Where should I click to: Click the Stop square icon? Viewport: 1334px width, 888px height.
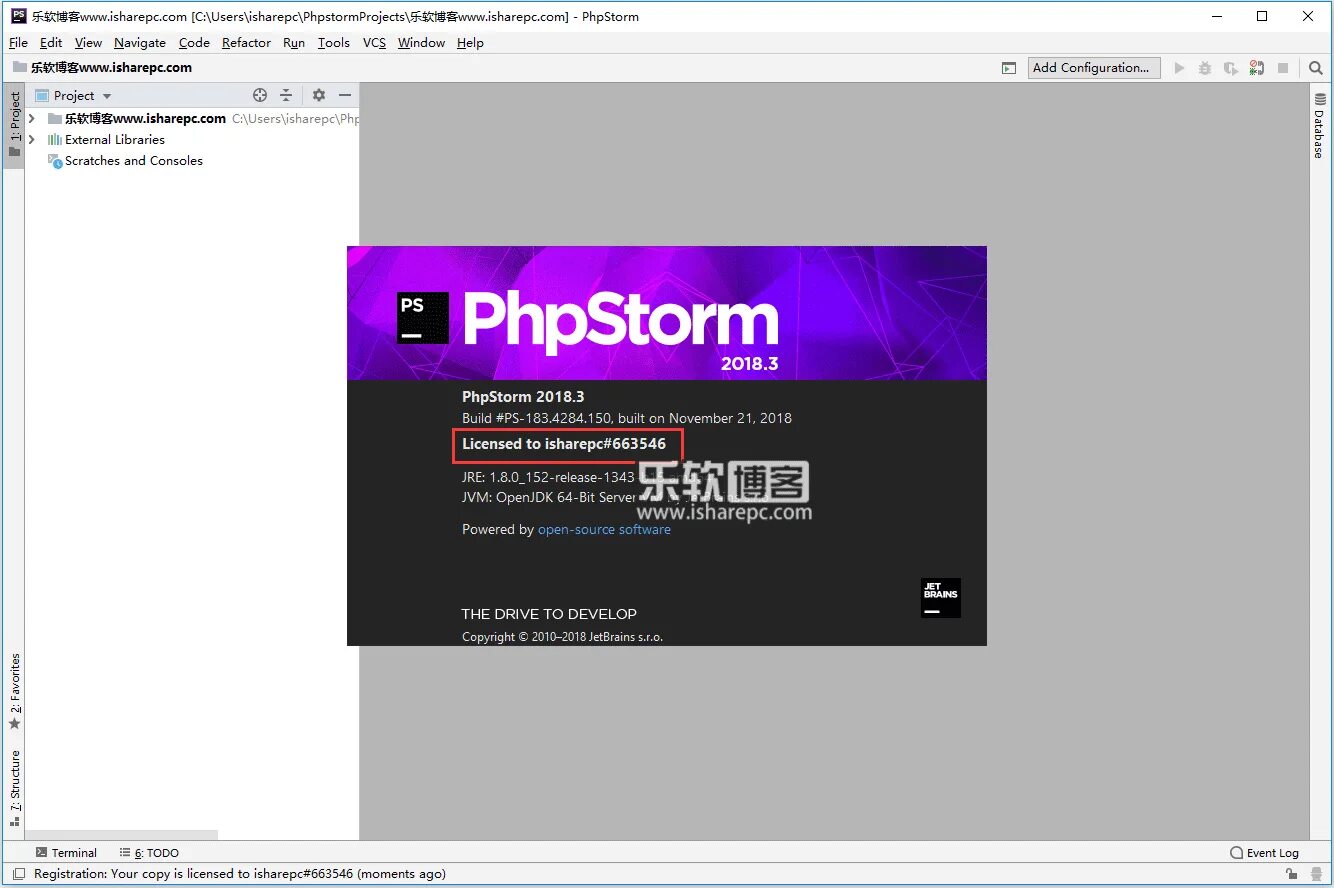coord(1283,68)
